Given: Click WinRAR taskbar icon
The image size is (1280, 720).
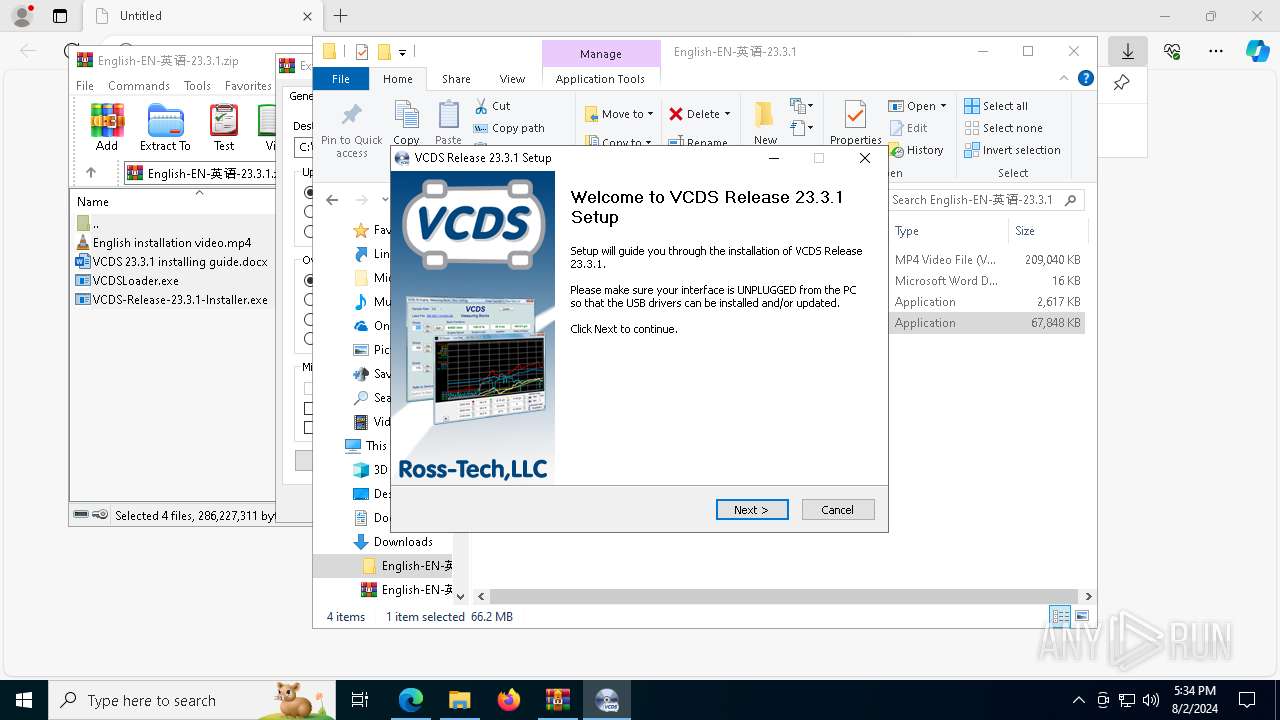Looking at the screenshot, I should coord(557,700).
